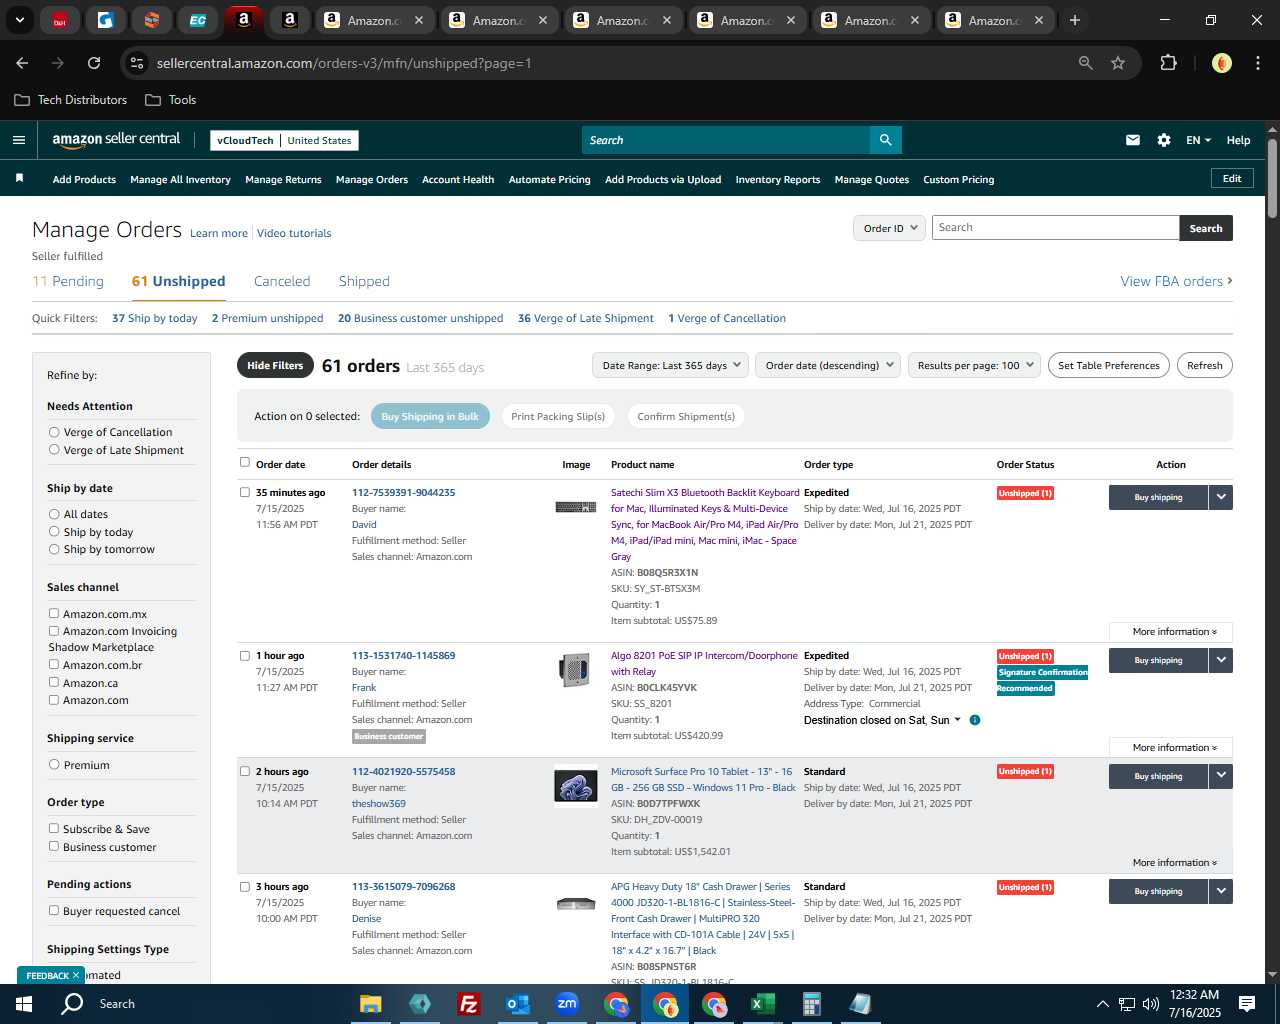This screenshot has width=1280, height=1024.
Task: Open the notifications icon in system tray
Action: coord(1247,1004)
